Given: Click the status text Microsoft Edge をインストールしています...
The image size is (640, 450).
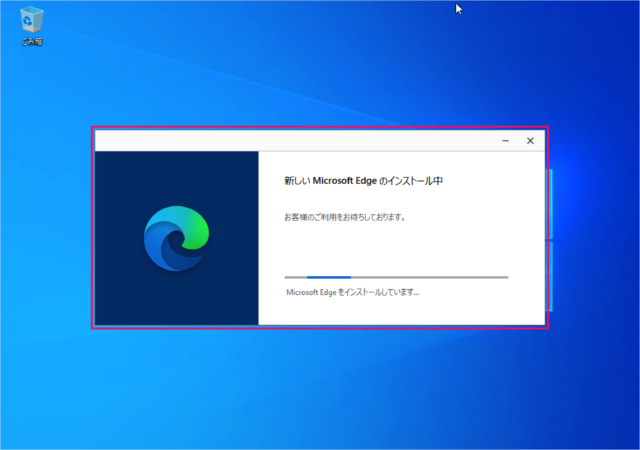Looking at the screenshot, I should 353,292.
